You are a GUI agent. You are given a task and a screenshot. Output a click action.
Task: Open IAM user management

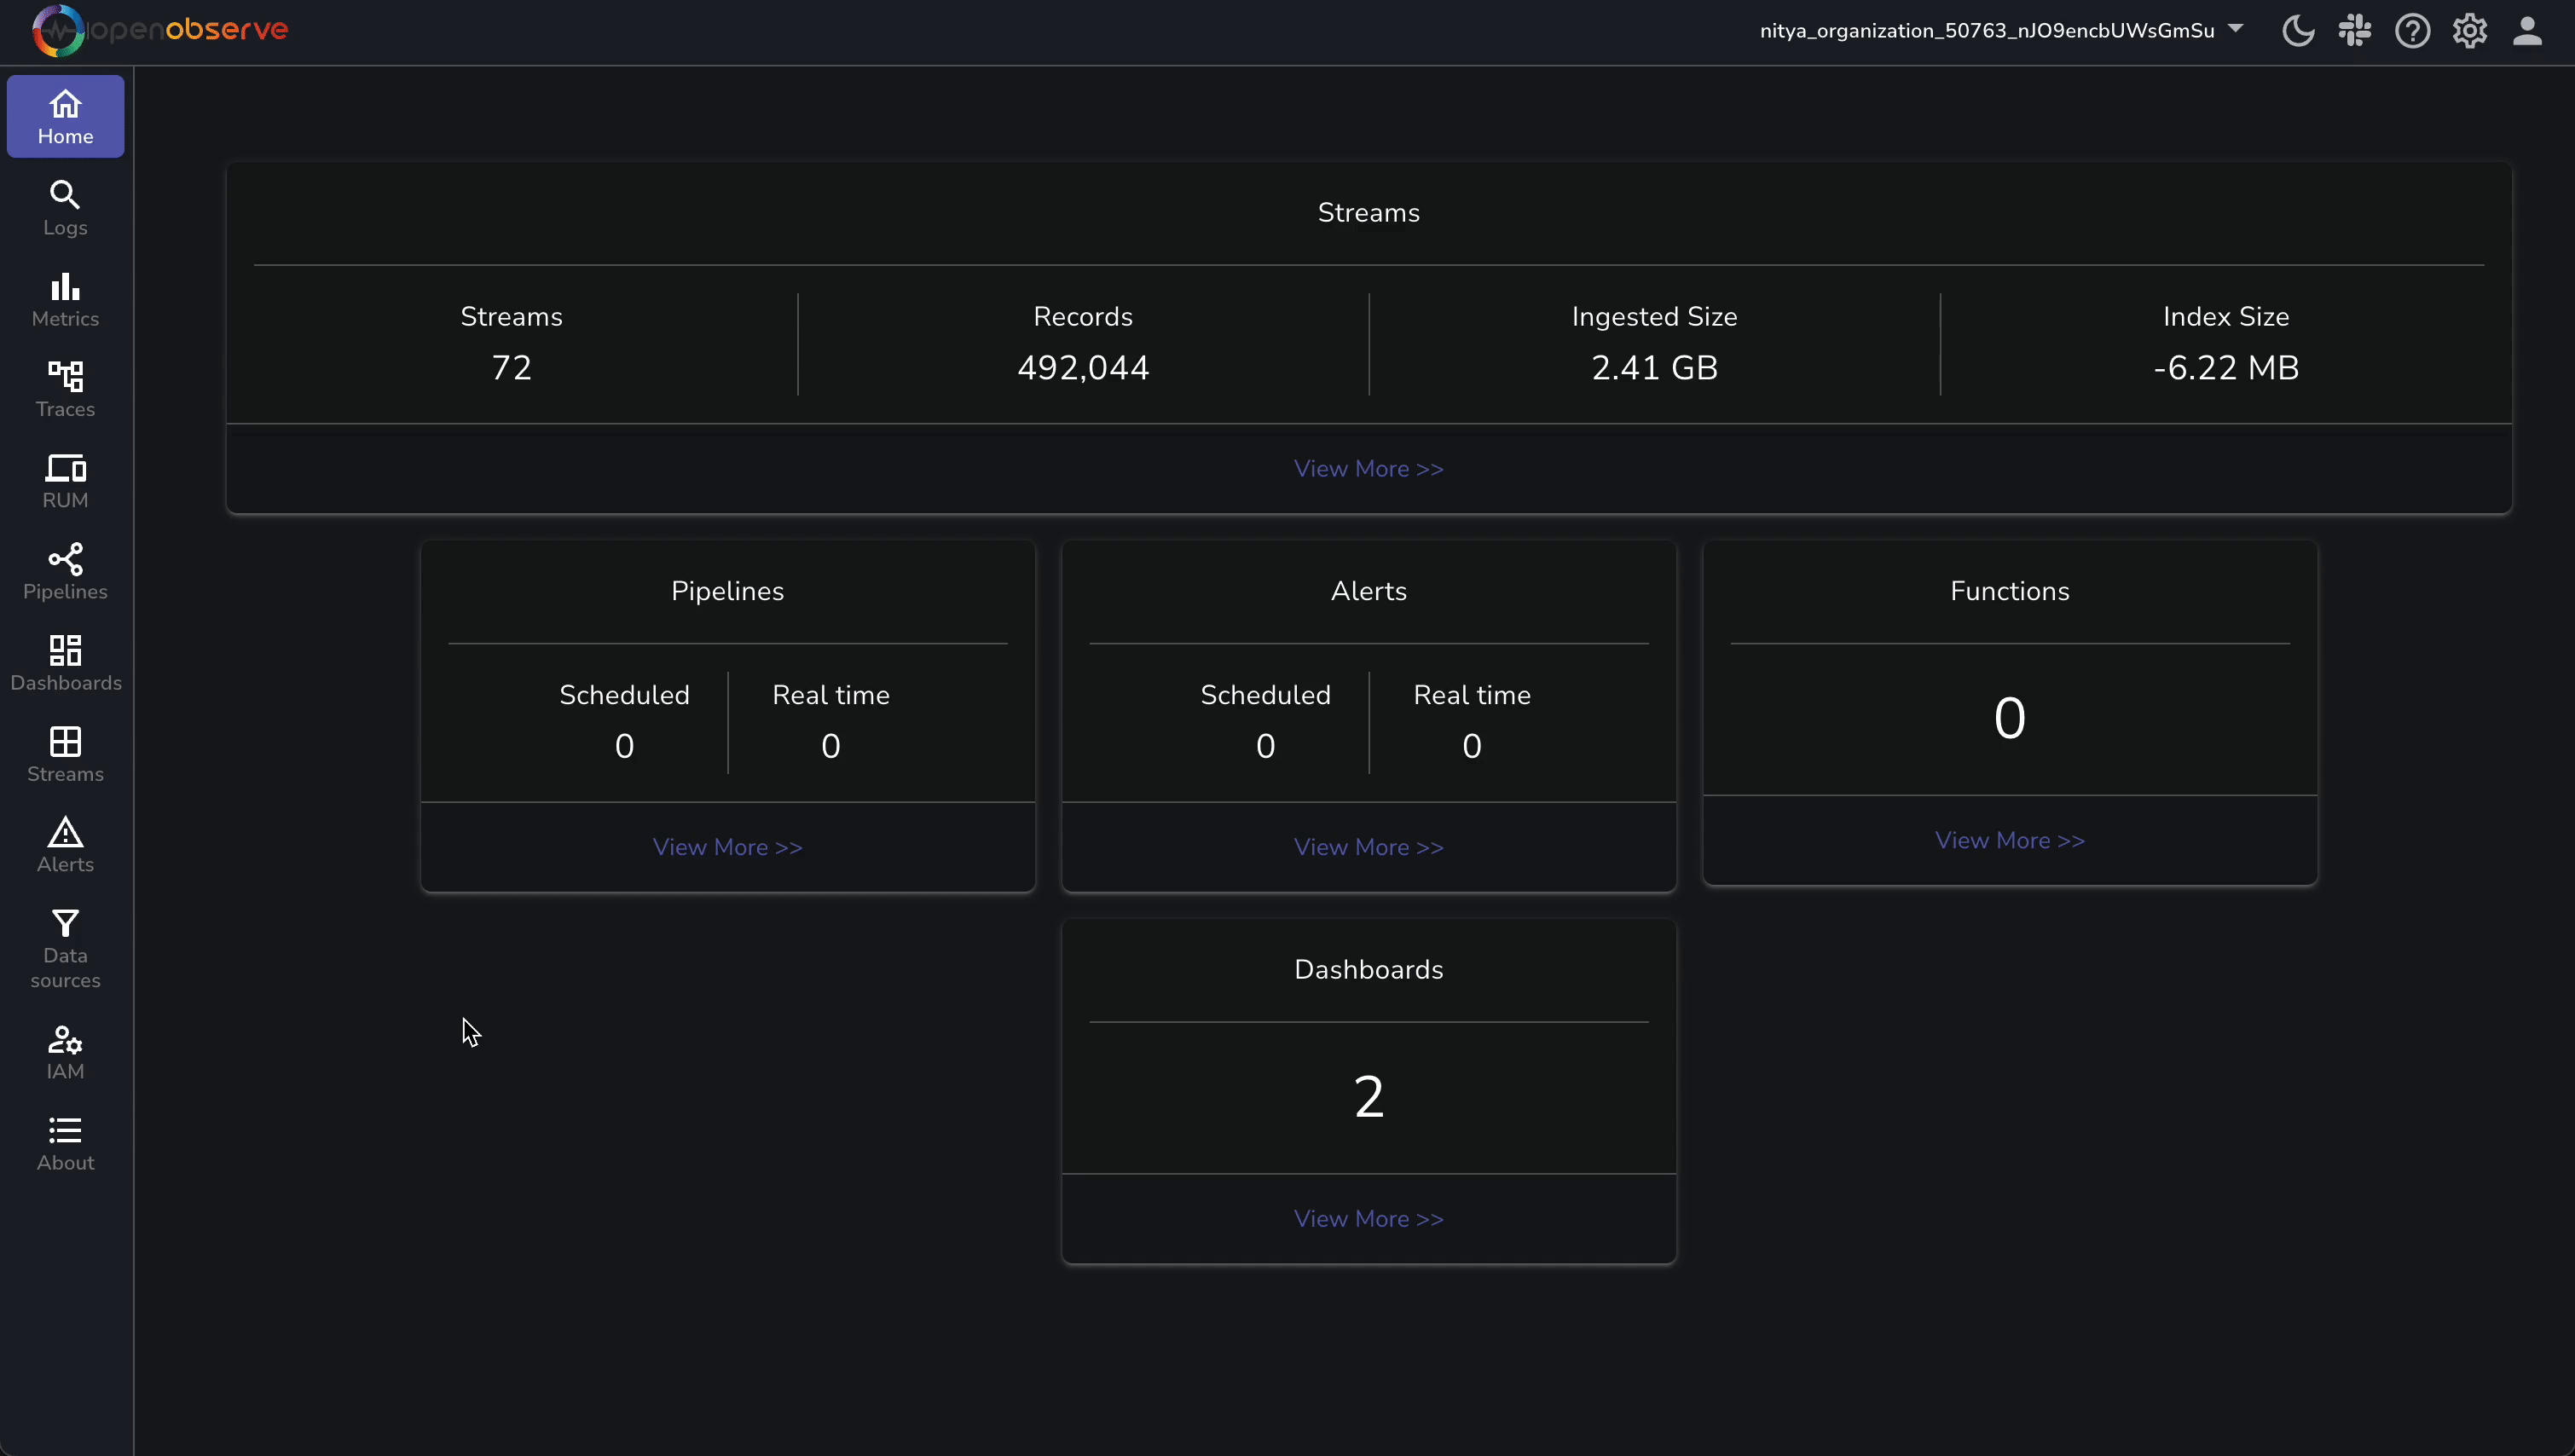[x=65, y=1052]
